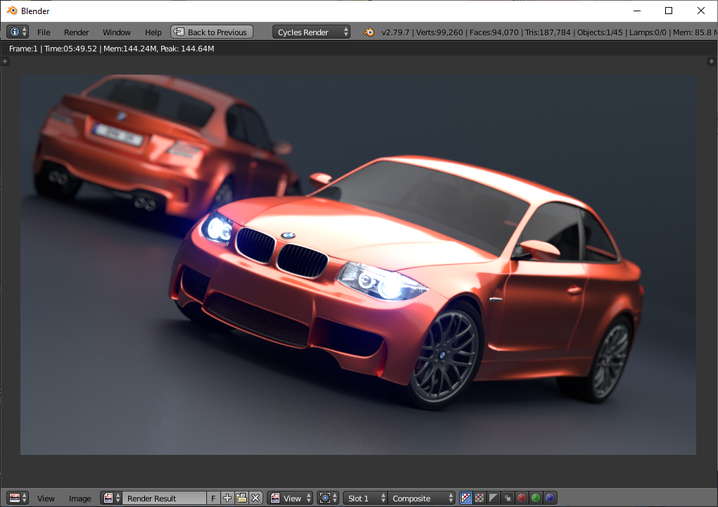Open the Image menu
Viewport: 718px width, 507px height.
[x=80, y=498]
